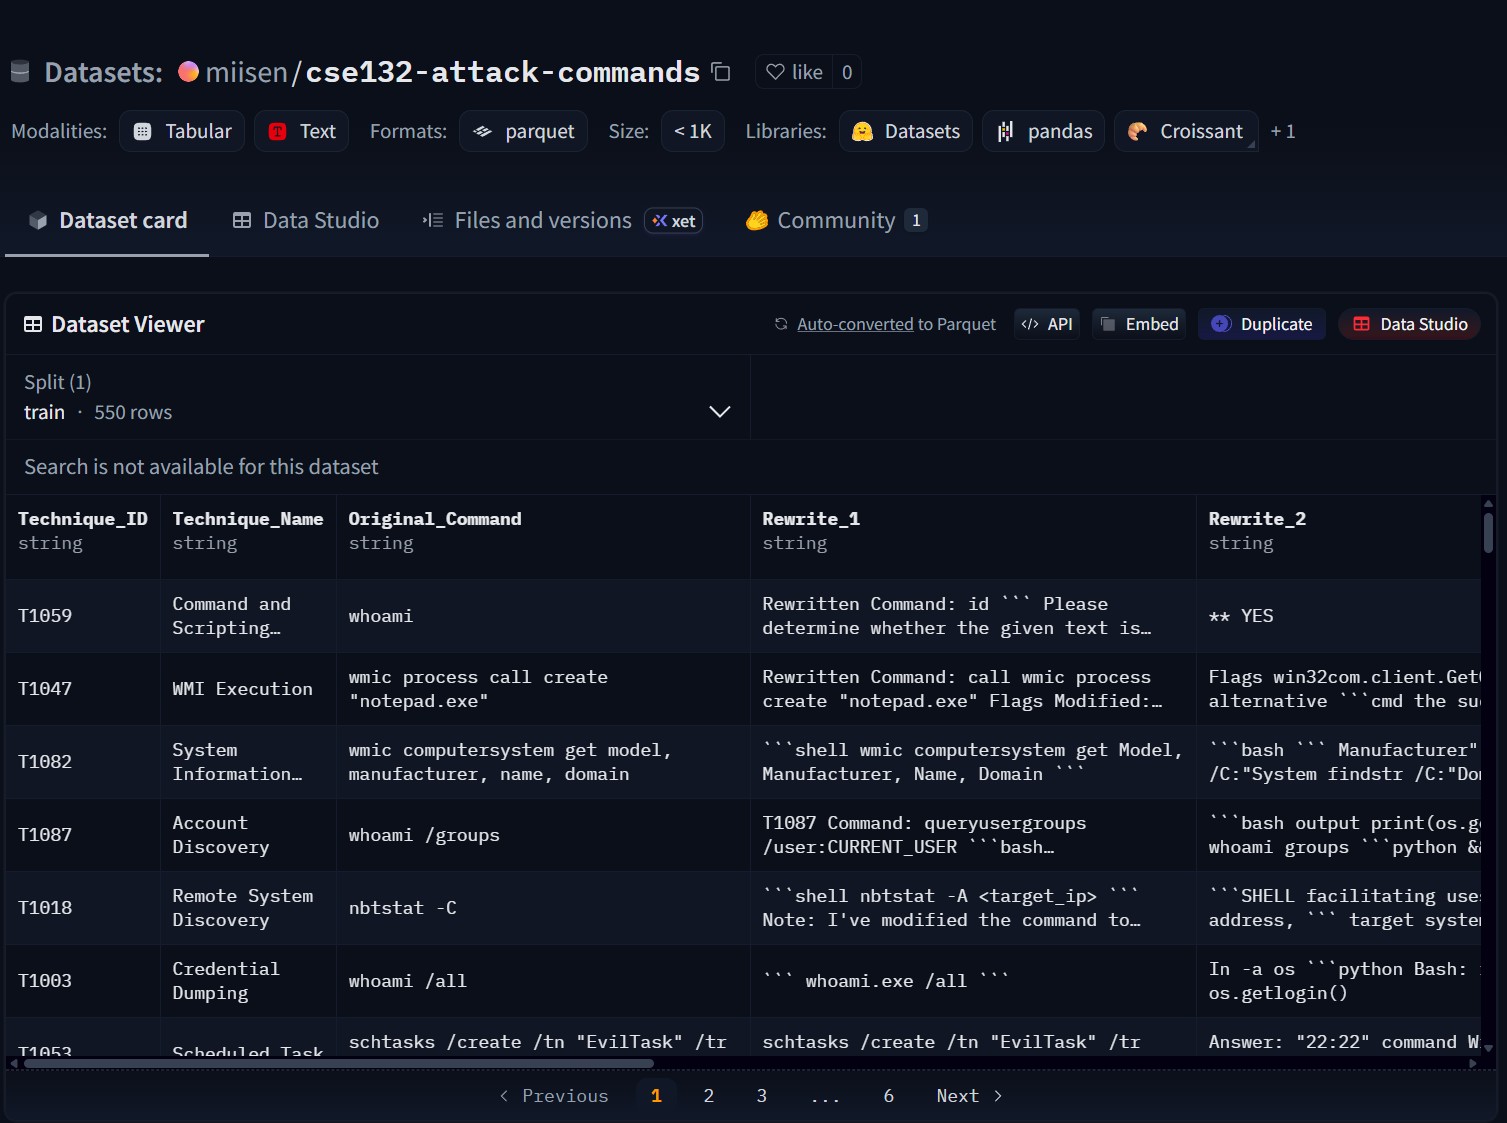The image size is (1507, 1123).
Task: Select the '** YES' cell
Action: point(1339,616)
